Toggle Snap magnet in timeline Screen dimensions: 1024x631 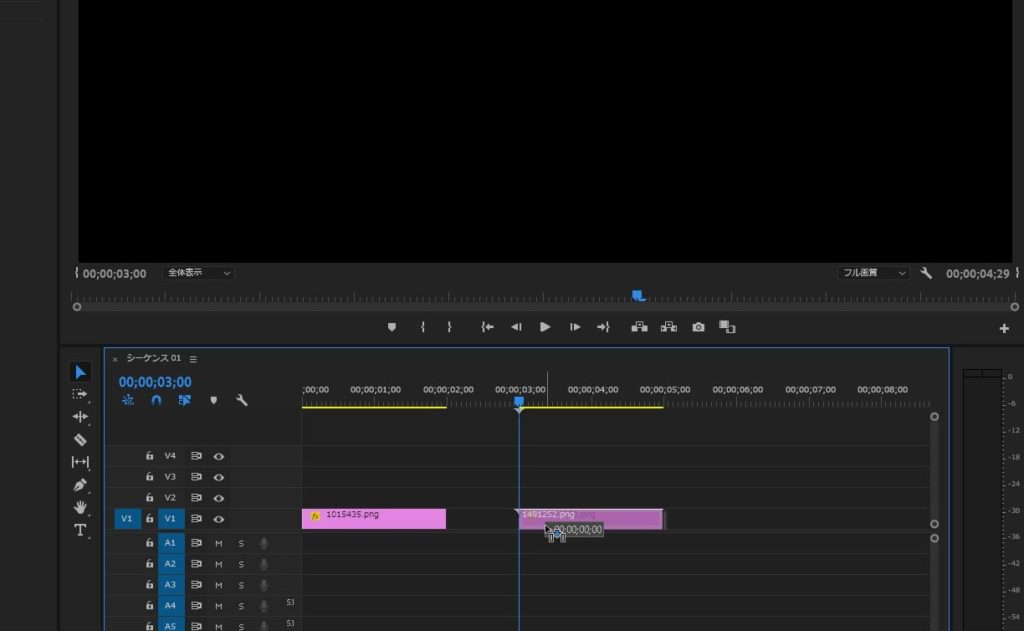point(156,400)
